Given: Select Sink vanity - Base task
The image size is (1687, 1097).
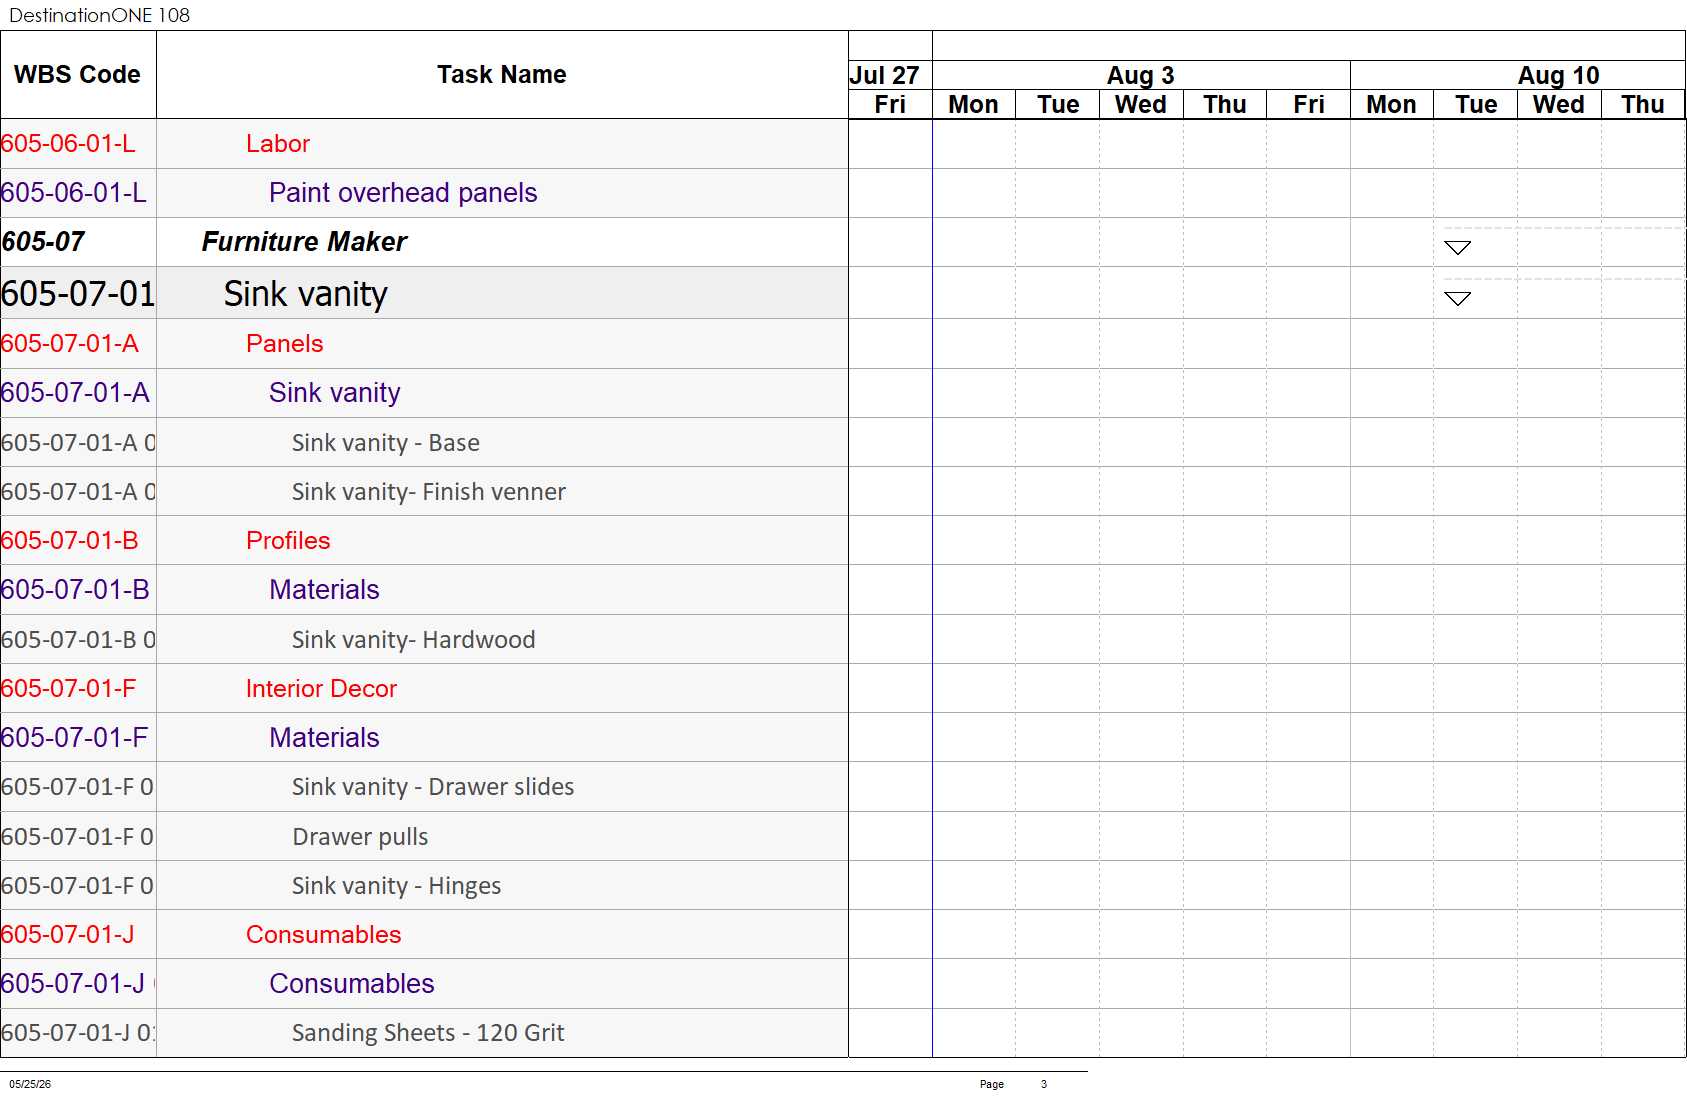Looking at the screenshot, I should click(x=386, y=443).
